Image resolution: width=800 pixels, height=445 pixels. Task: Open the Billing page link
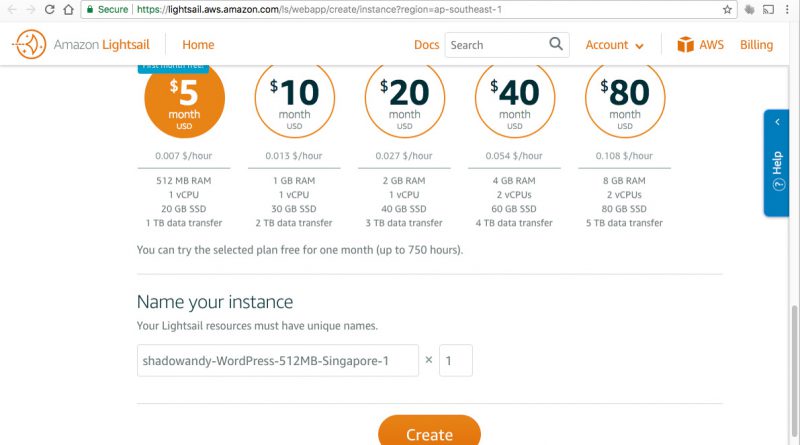tap(756, 45)
